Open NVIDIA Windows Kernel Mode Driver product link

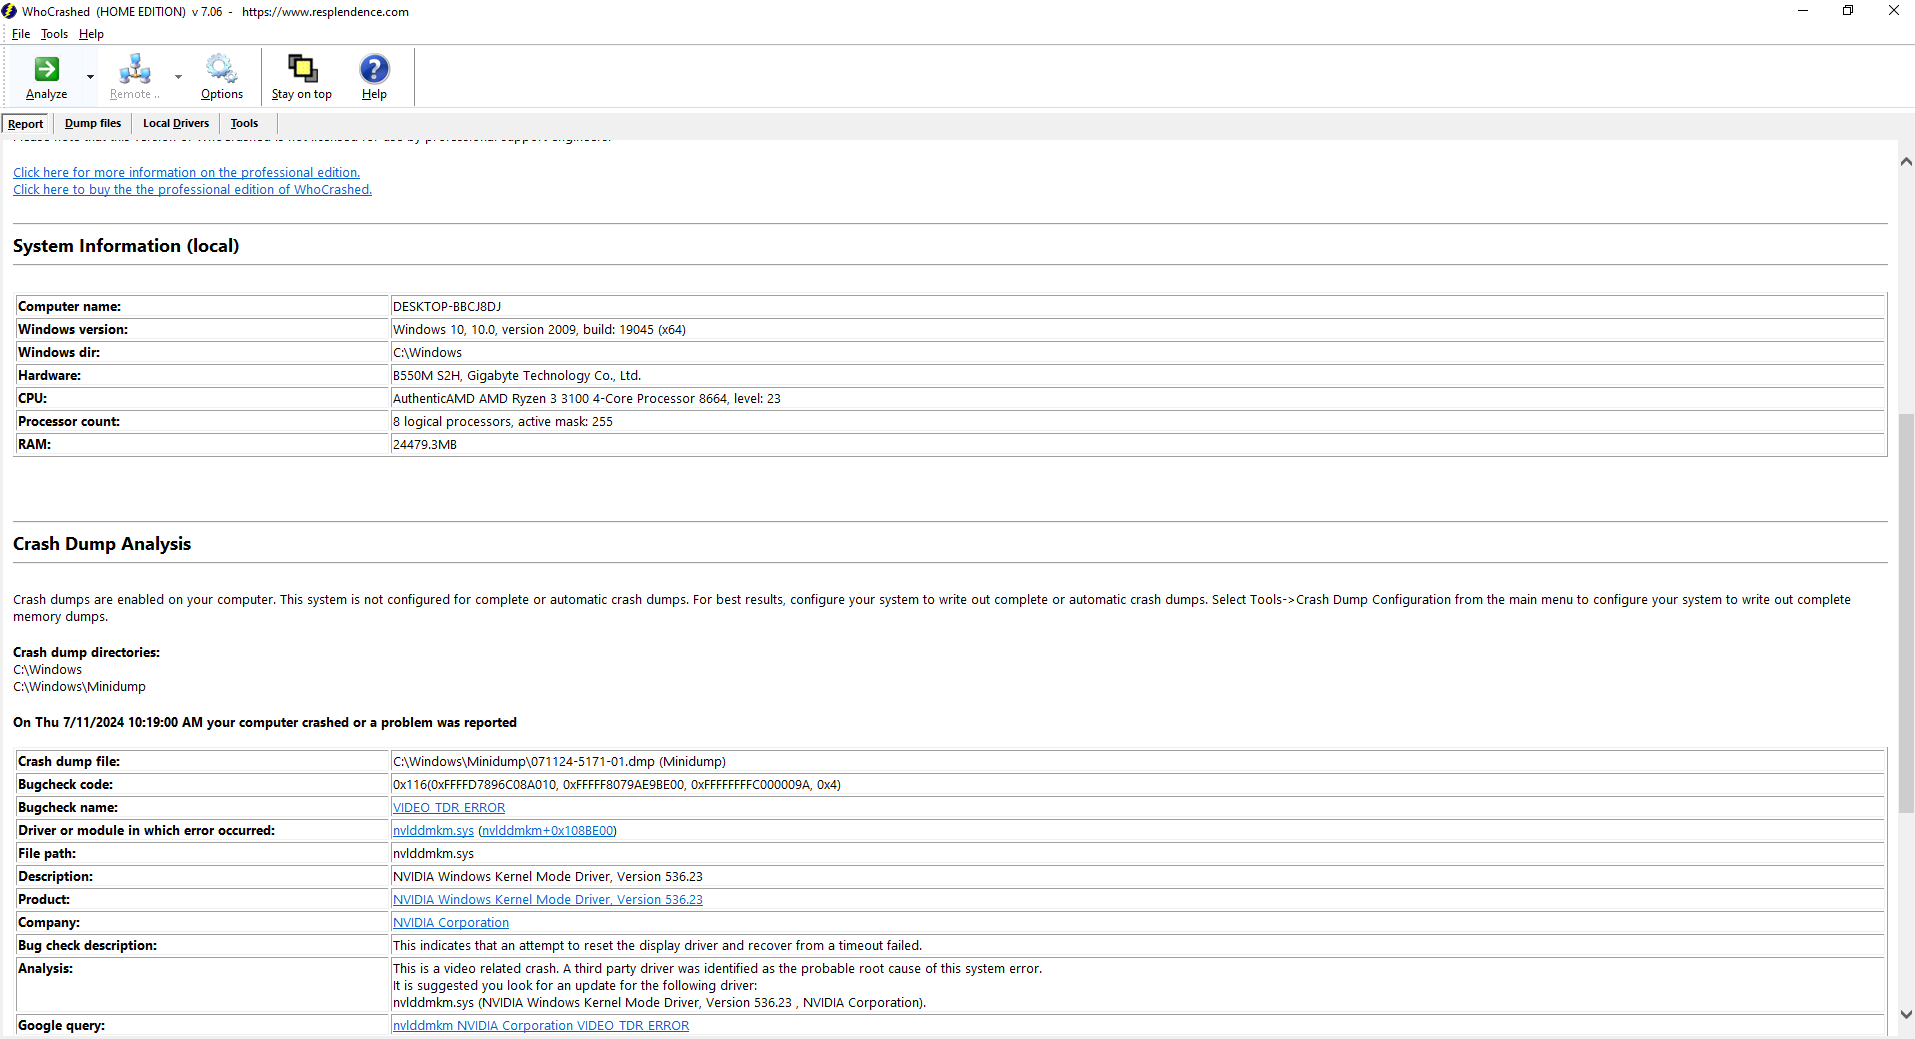pos(548,900)
